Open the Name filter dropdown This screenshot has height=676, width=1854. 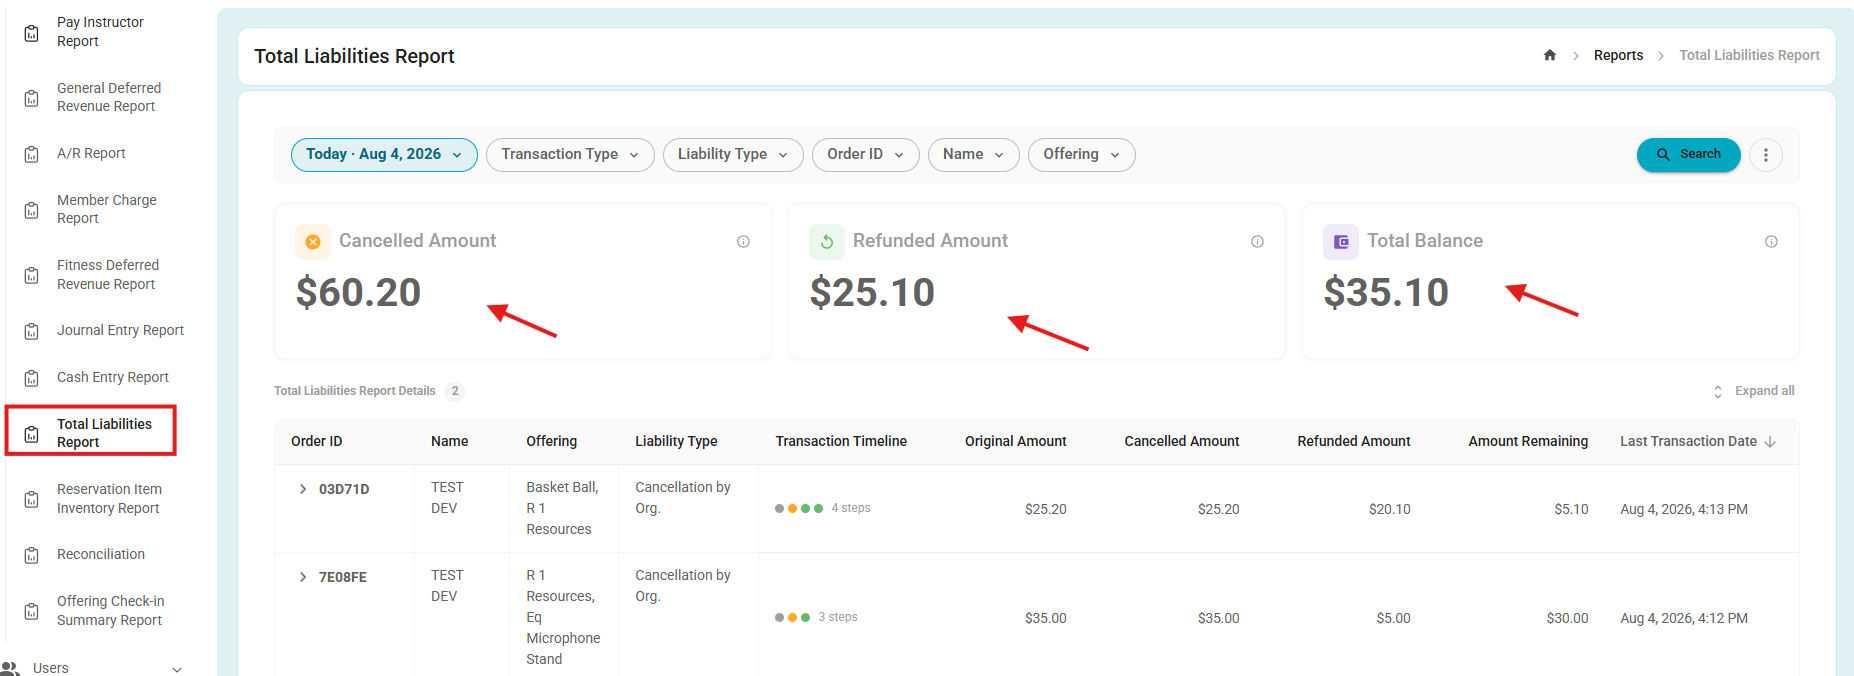974,155
